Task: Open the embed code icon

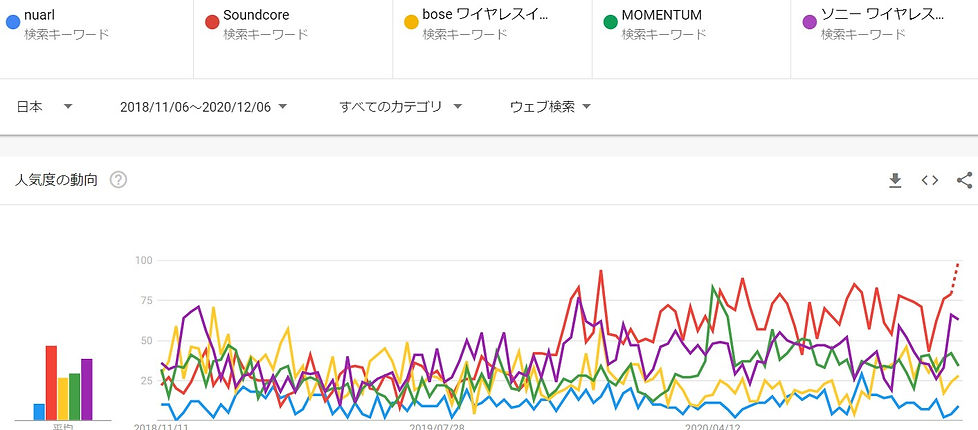Action: pos(930,180)
